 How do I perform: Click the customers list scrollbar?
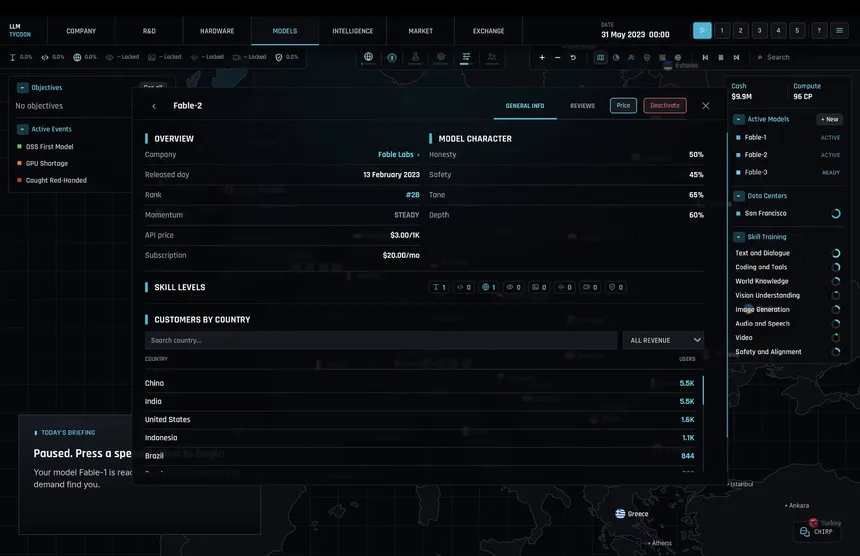tap(703, 390)
